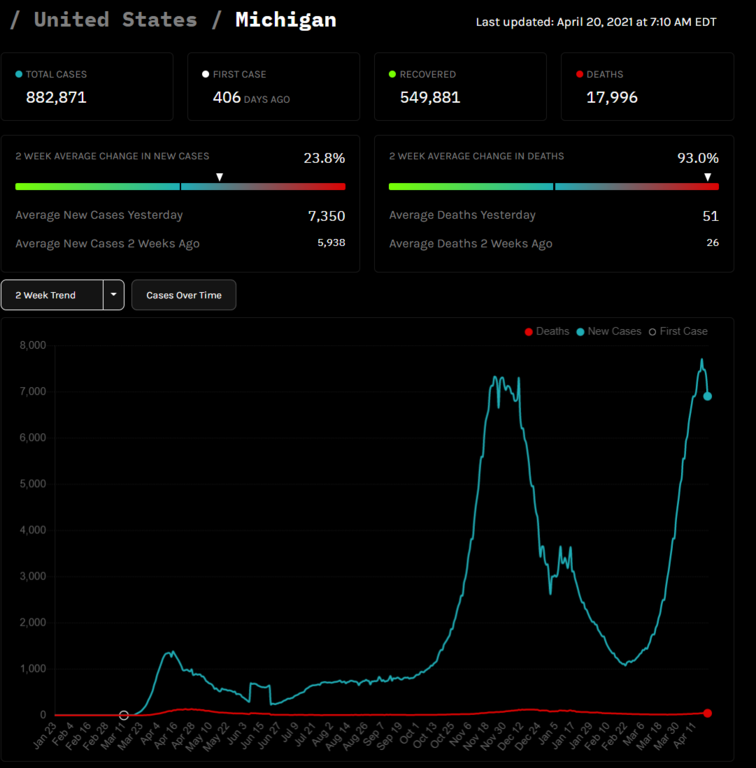The image size is (756, 768).
Task: Open the 2 Week Trend dropdown arrow
Action: click(114, 295)
